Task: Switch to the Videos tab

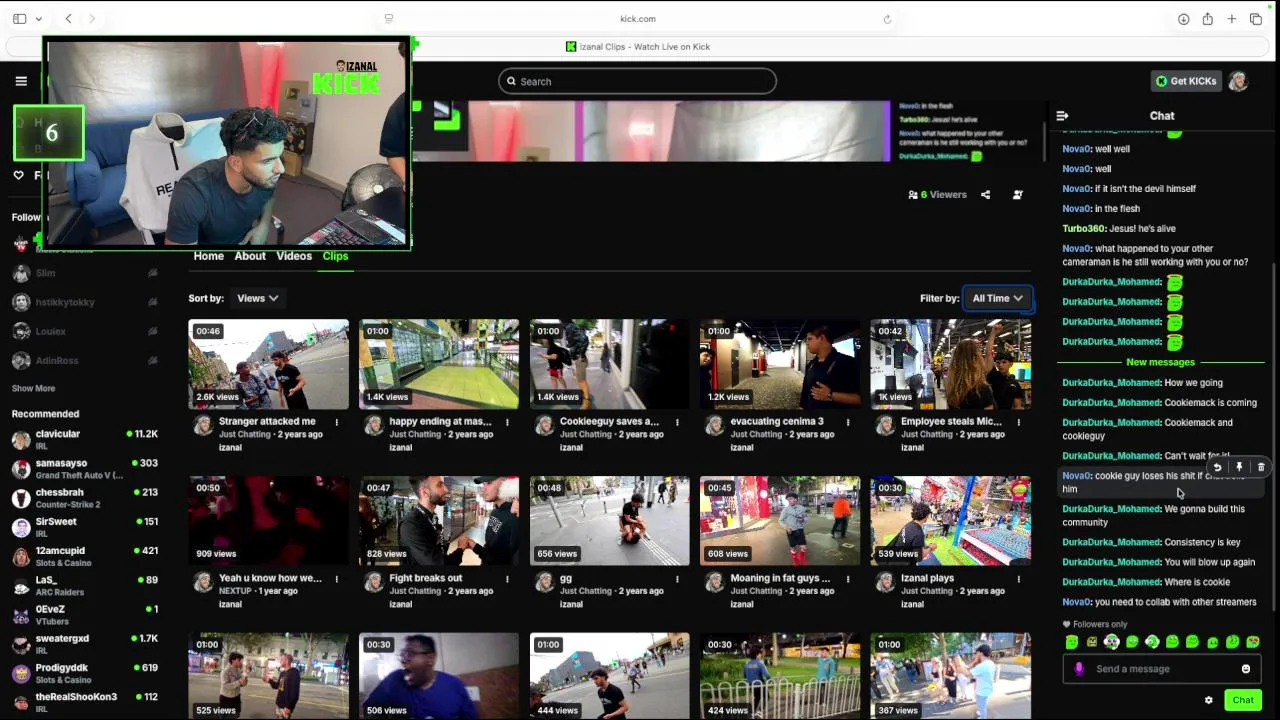Action: pos(294,256)
